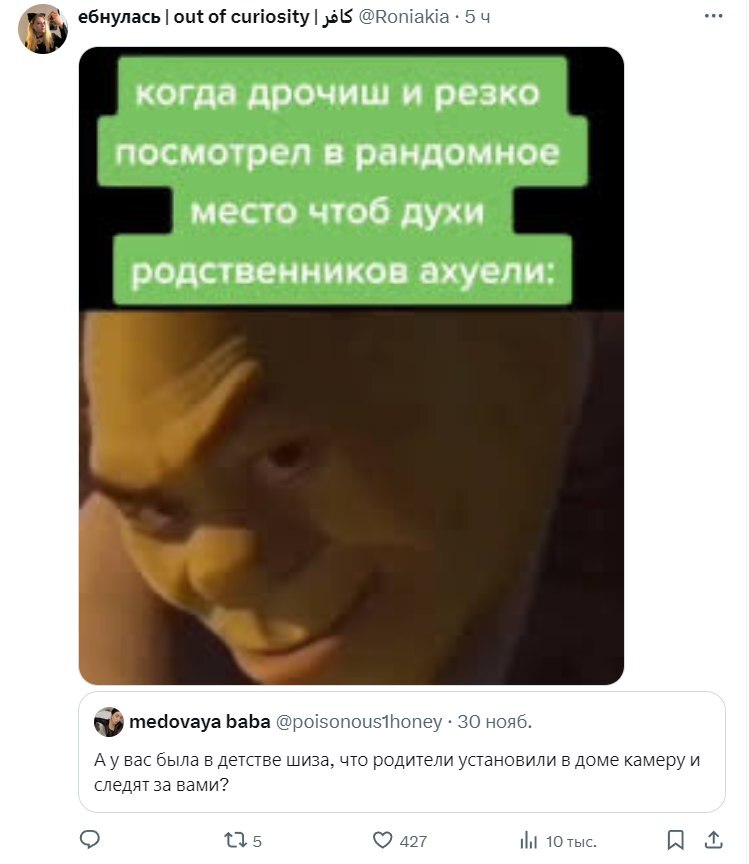Viewport: 749px width, 864px height.
Task: Click the medovaya baba name
Action: coord(200,722)
